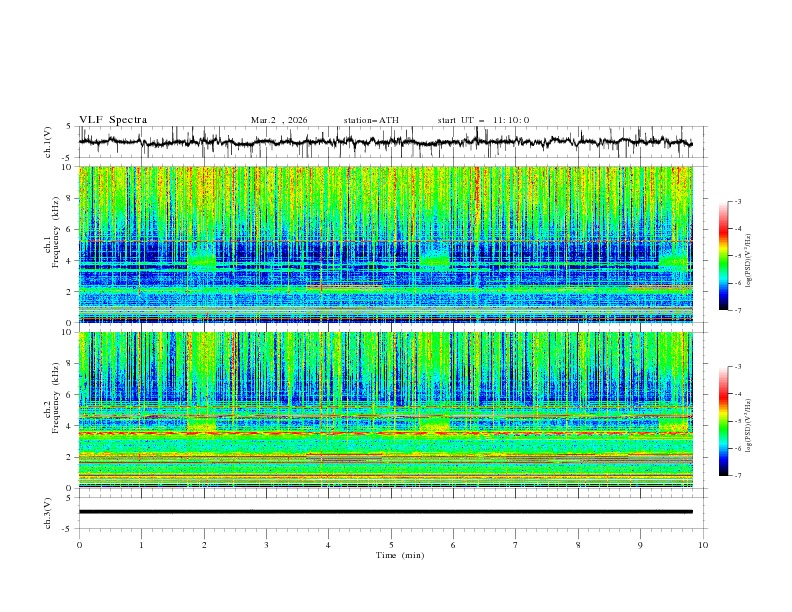Screen dimensions: 792x612
Task: Click the ch.2 spectrogram color scale bar
Action: [x=723, y=421]
